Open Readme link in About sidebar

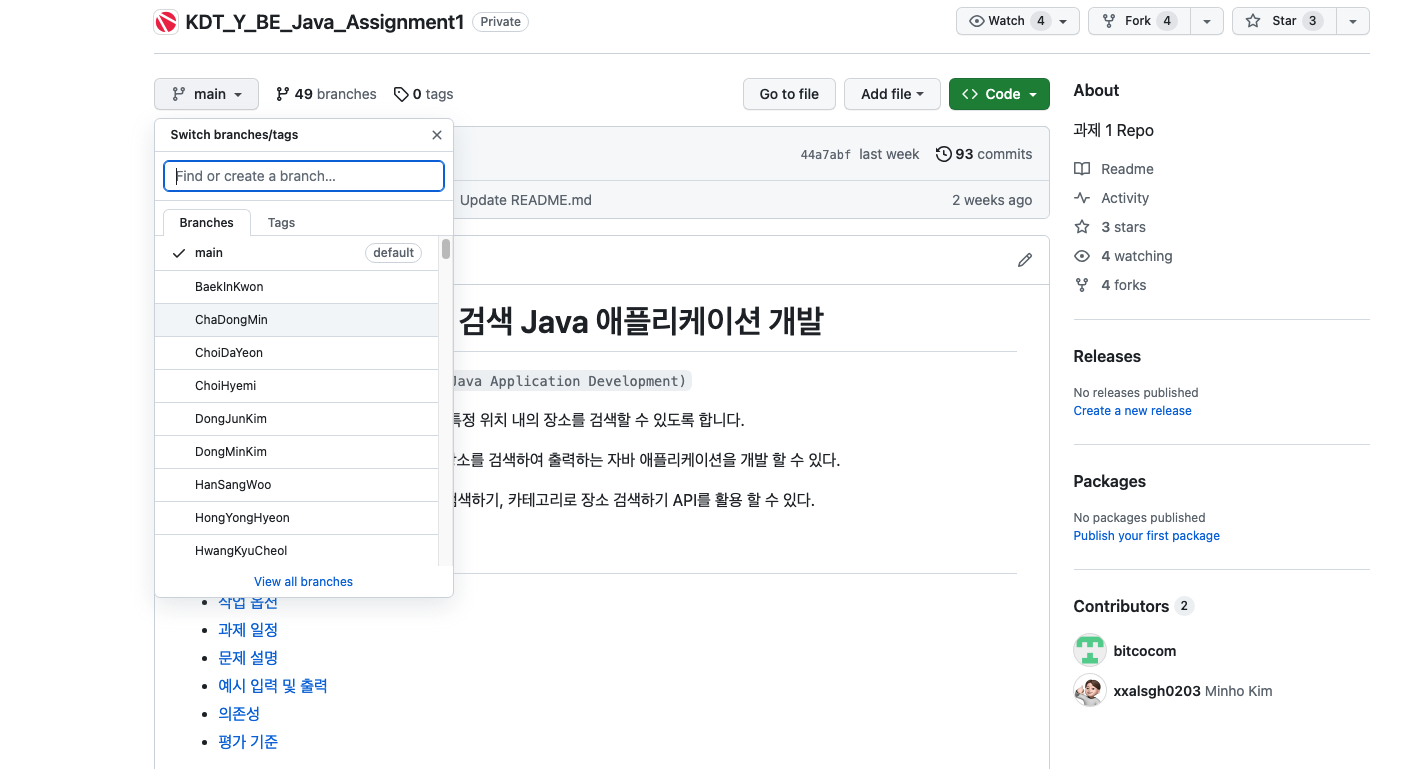(1114, 169)
